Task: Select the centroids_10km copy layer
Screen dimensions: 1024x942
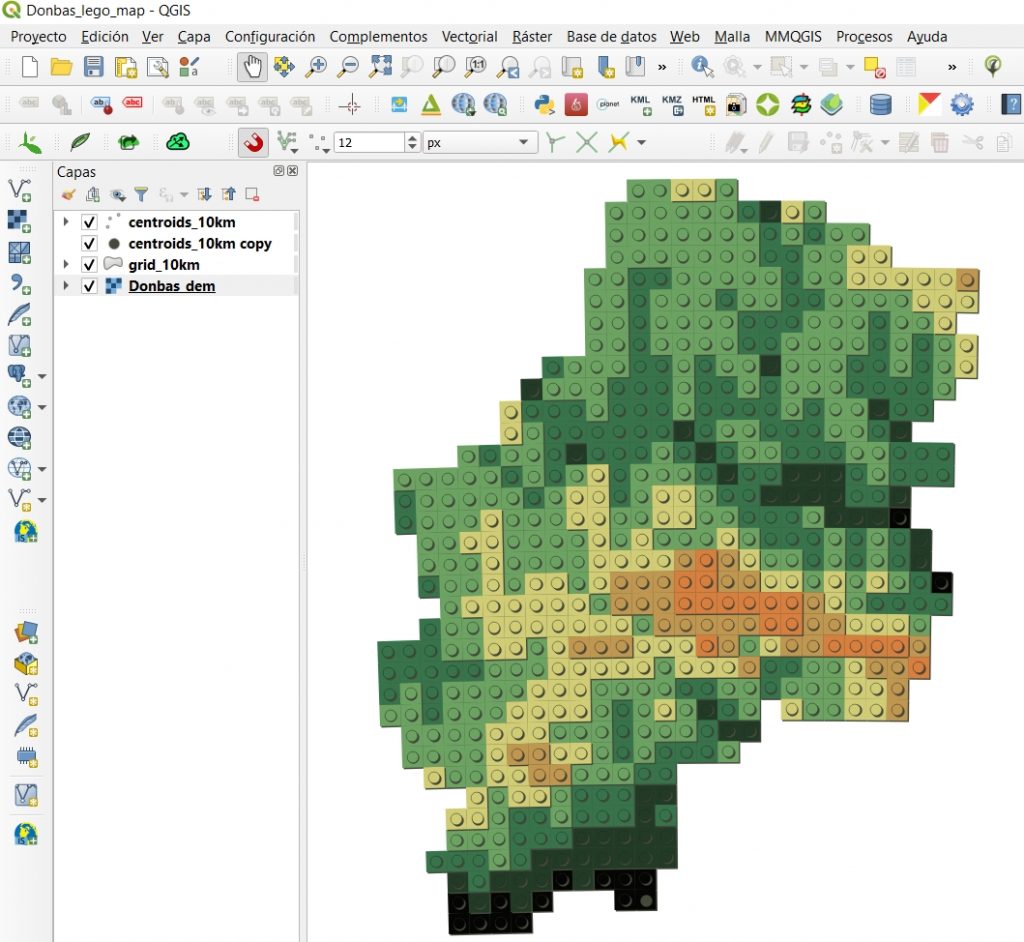Action: (199, 244)
